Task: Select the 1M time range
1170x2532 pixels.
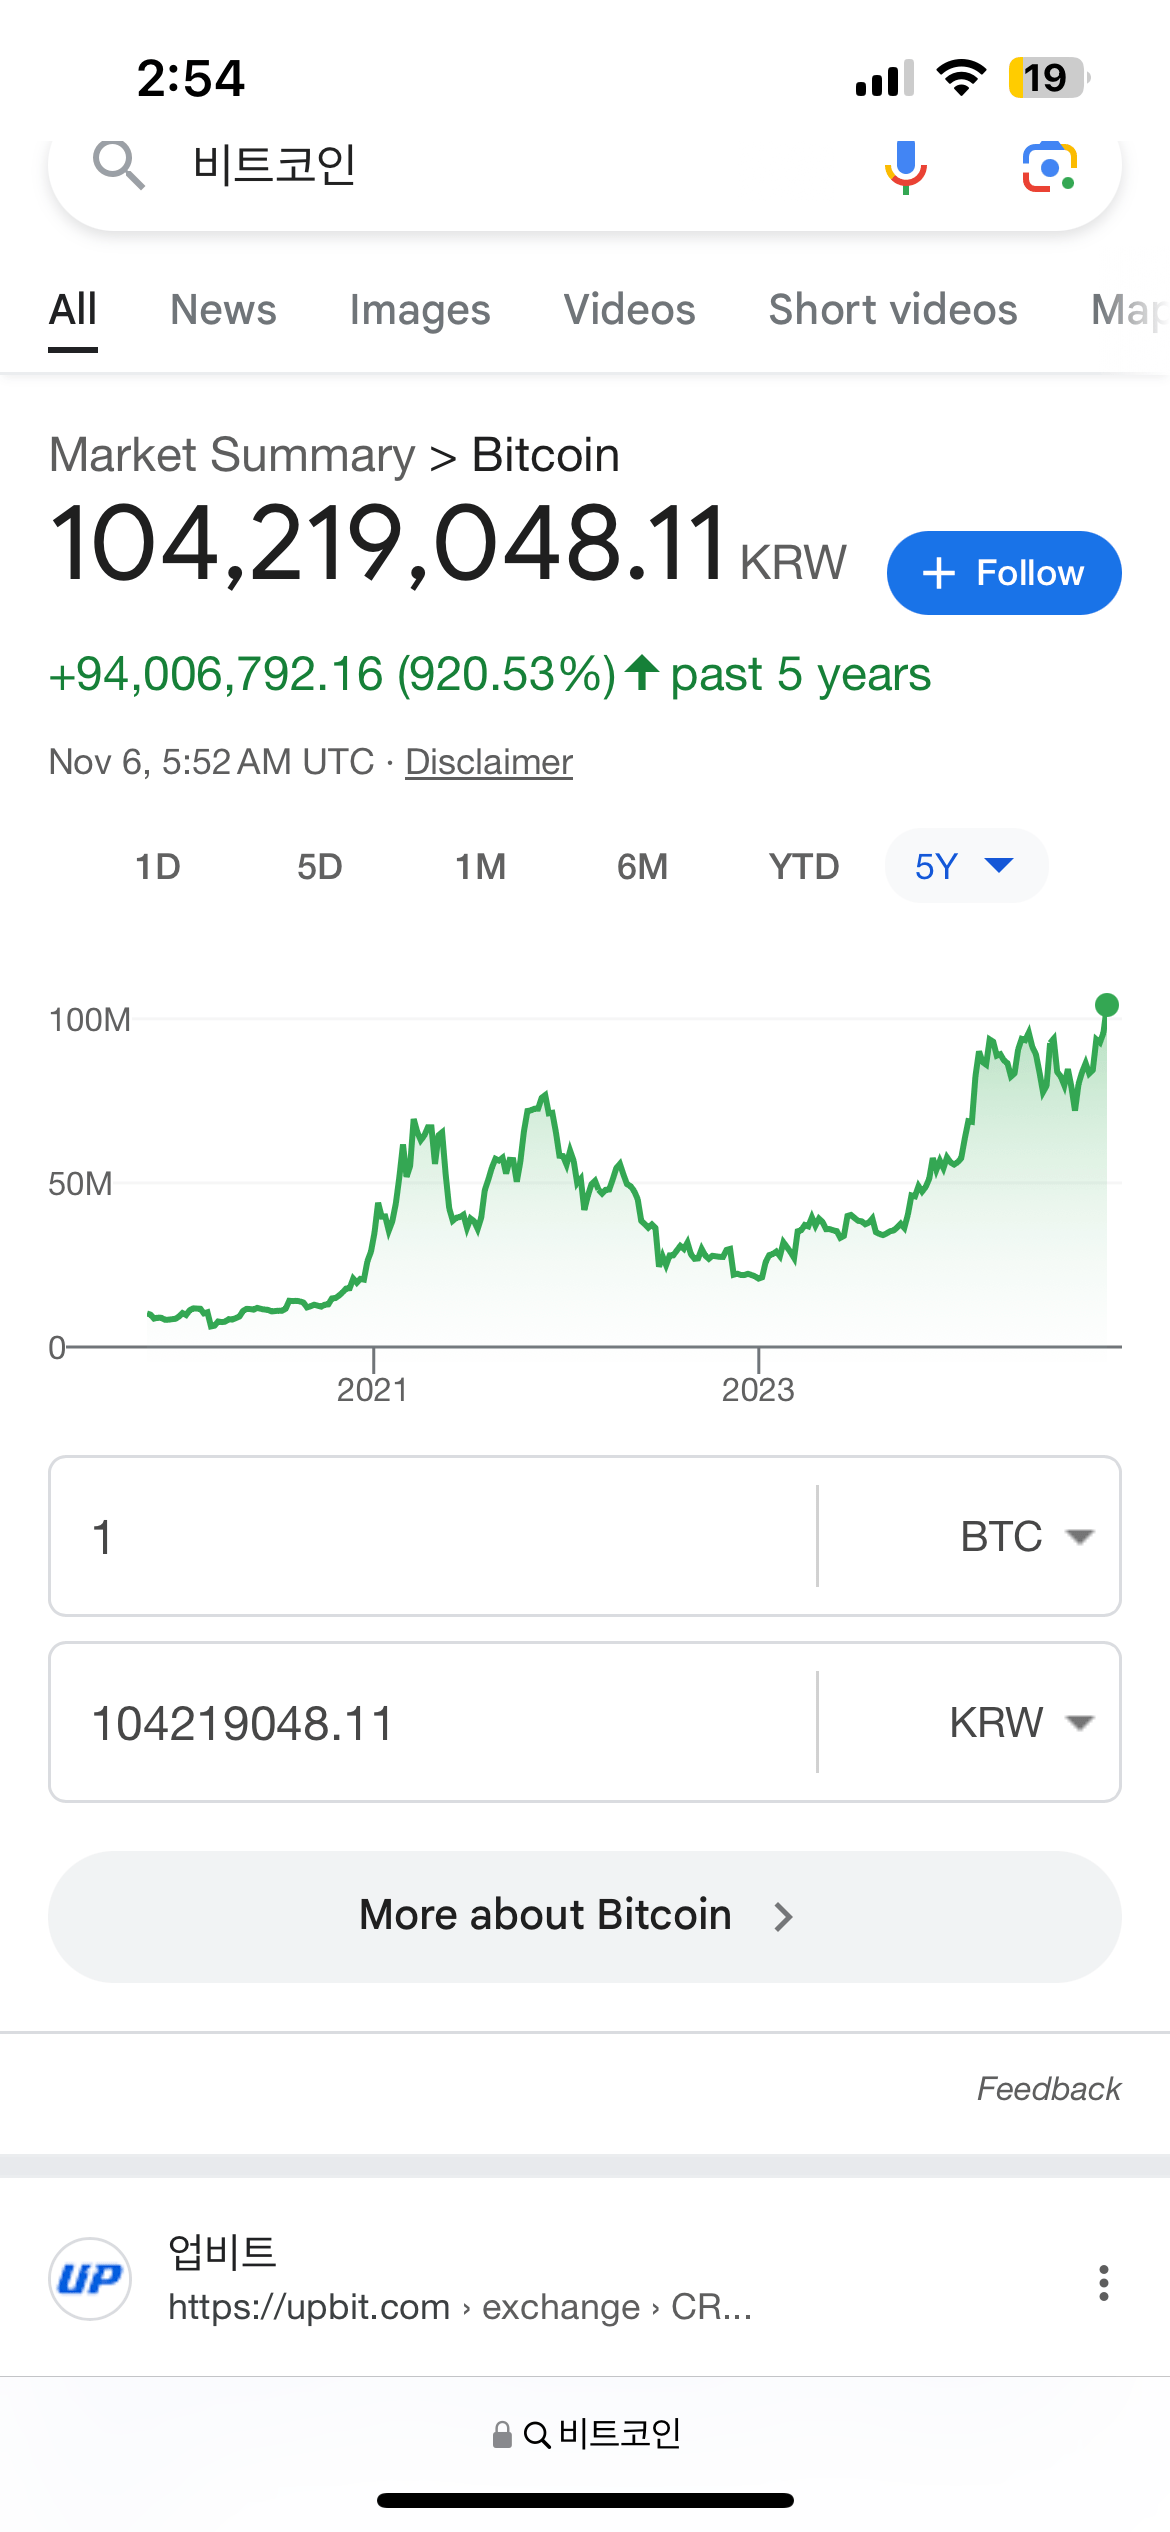Action: tap(480, 866)
